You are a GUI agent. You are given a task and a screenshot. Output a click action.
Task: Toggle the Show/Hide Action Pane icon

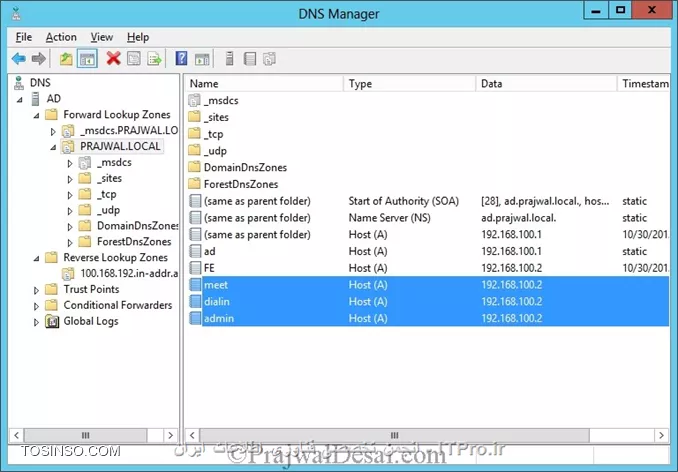click(202, 59)
